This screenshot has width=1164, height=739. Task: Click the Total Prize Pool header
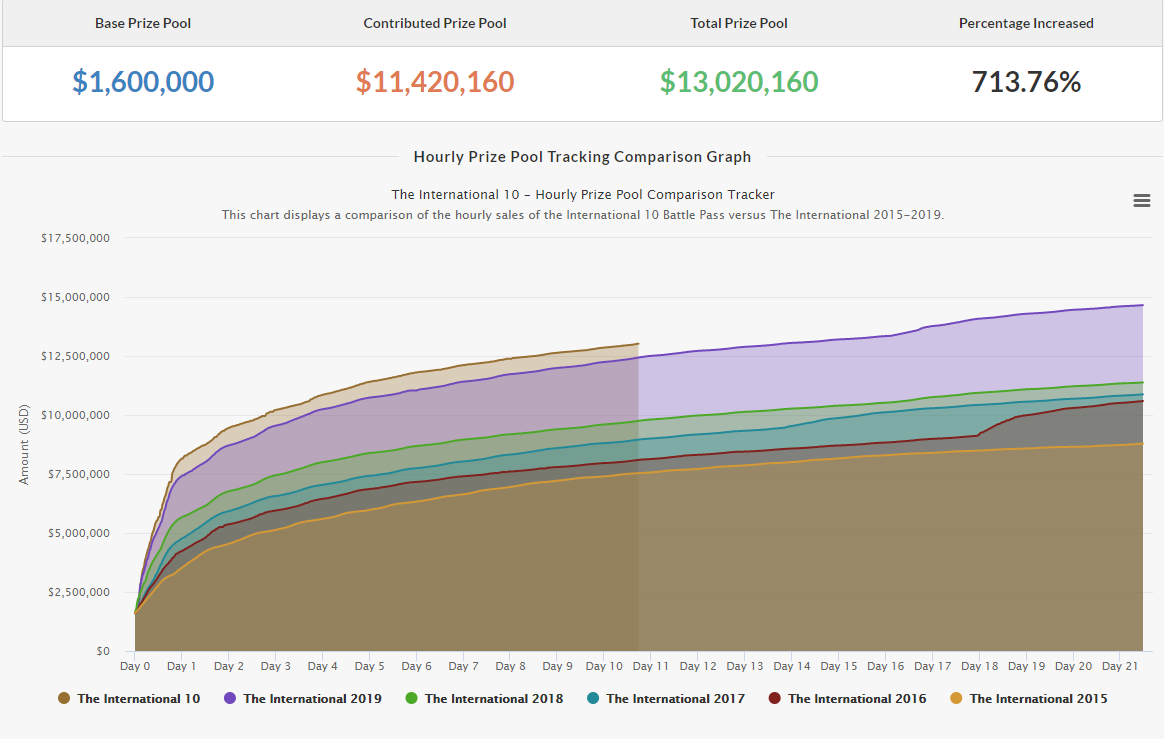(x=739, y=23)
